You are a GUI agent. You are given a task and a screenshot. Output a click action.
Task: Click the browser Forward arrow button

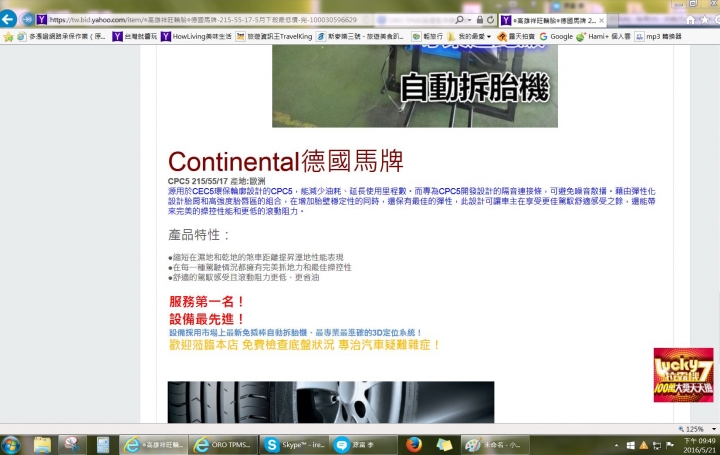pyautogui.click(x=28, y=20)
